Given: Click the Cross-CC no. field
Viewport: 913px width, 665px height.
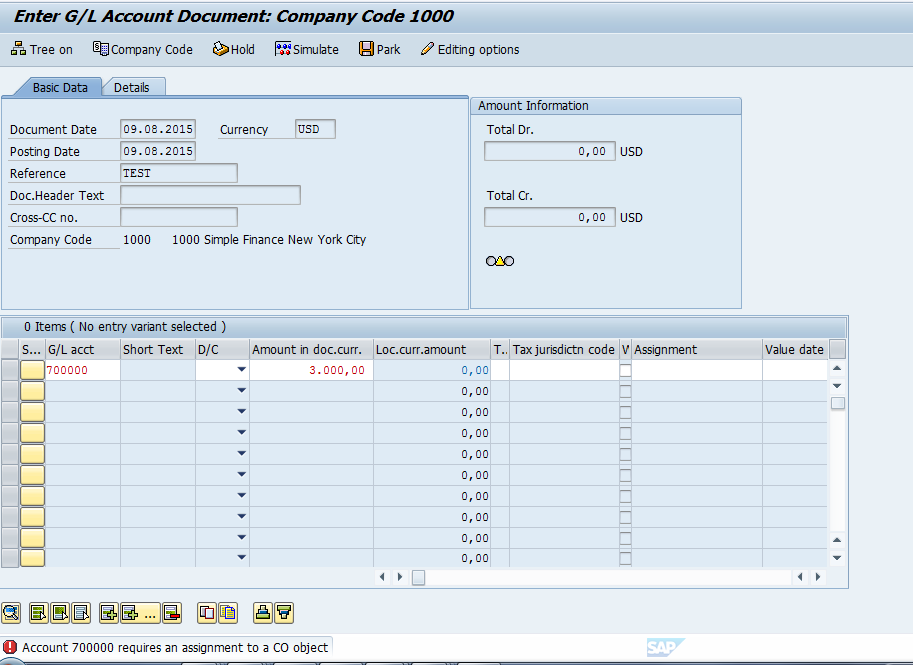Looking at the screenshot, I should [179, 217].
